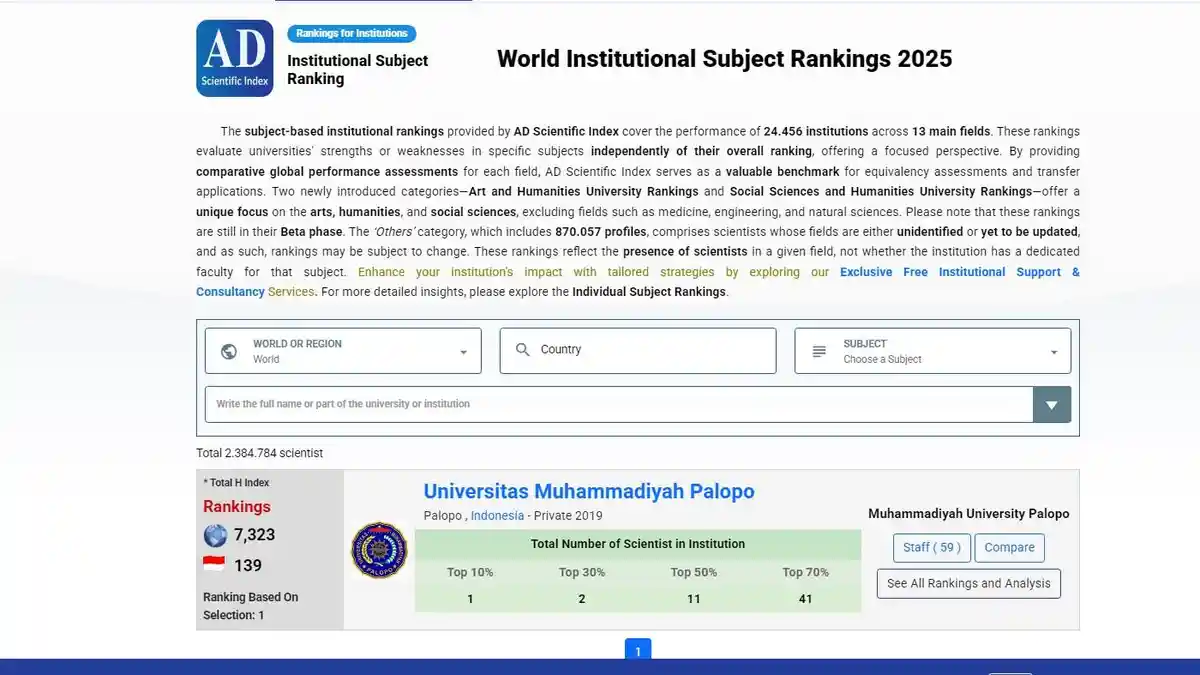Screen dimensions: 1200x675
Task: Open See All Rankings and Analysis
Action: pyautogui.click(x=969, y=584)
